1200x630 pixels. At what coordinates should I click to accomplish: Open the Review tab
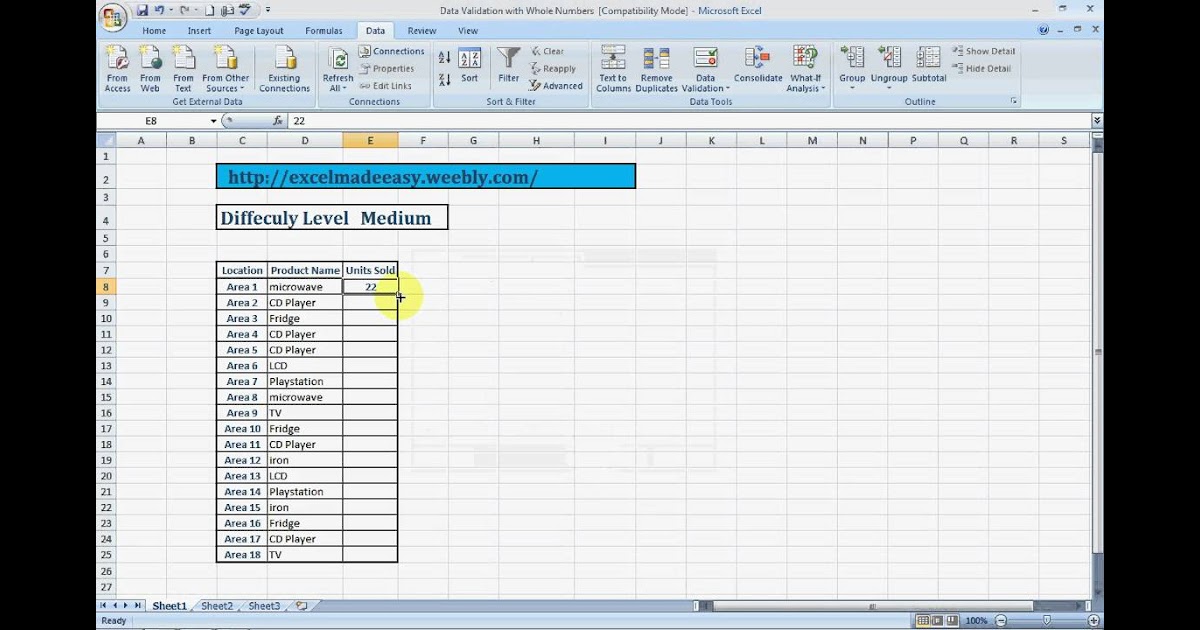(422, 31)
